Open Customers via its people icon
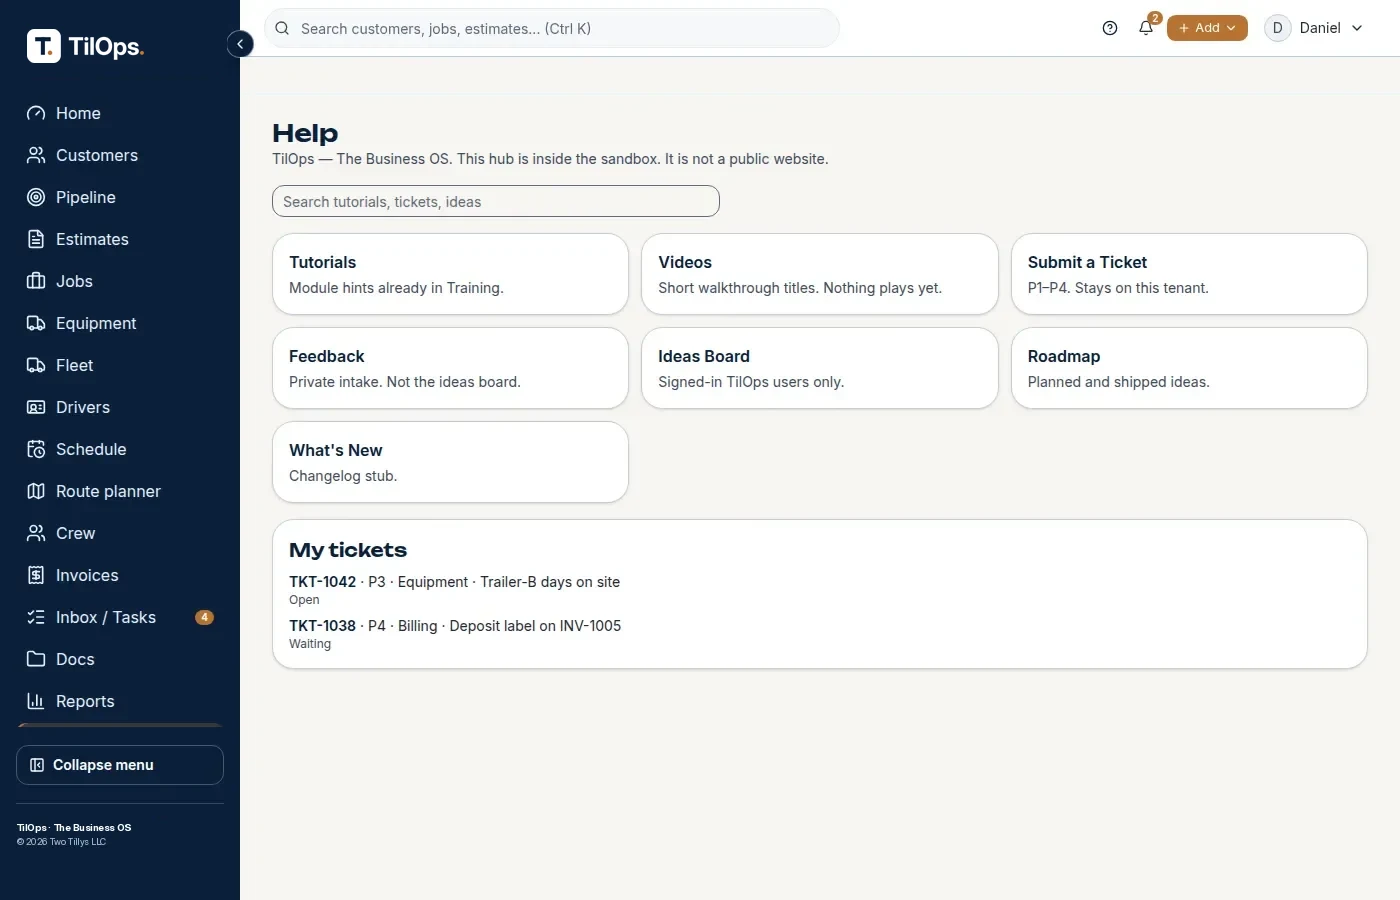The width and height of the screenshot is (1400, 900). point(36,155)
